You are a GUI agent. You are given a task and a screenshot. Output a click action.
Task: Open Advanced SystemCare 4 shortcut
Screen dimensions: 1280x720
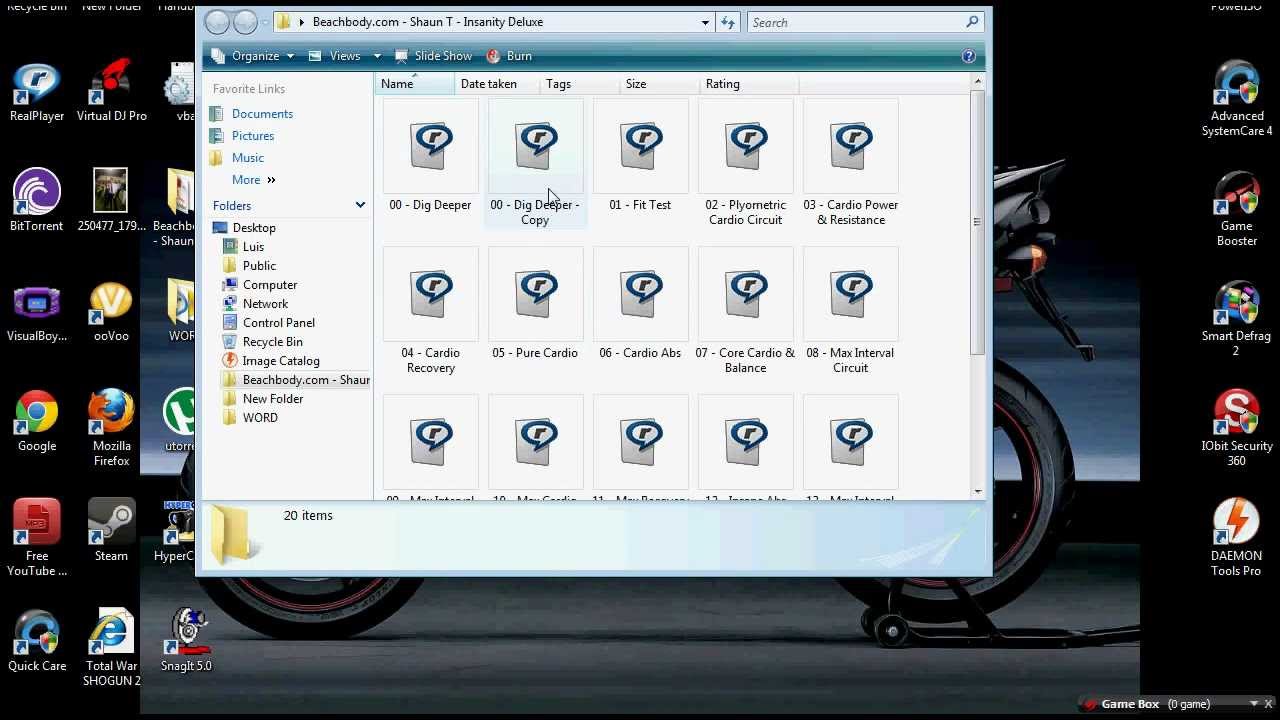(x=1237, y=99)
